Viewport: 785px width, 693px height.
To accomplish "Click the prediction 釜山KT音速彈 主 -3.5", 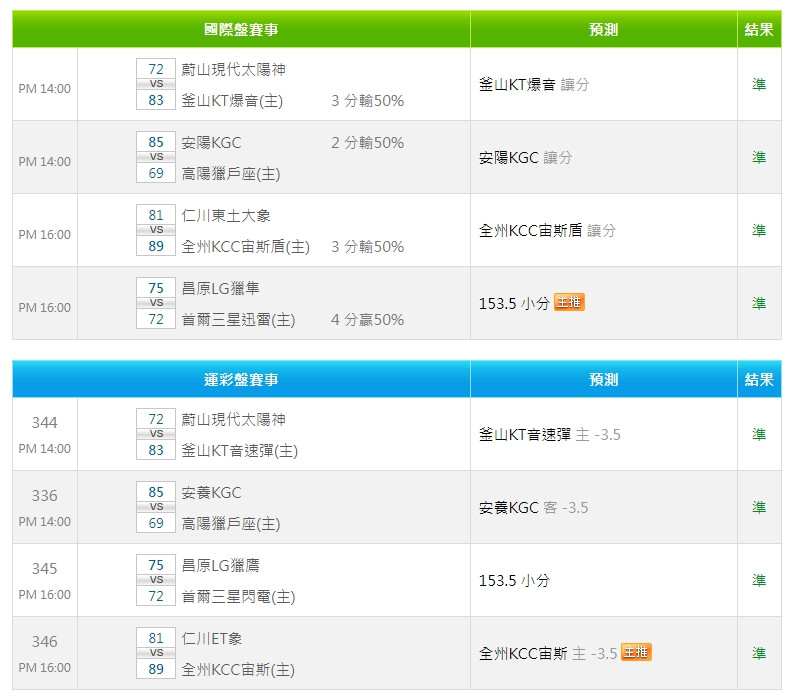I will [550, 435].
